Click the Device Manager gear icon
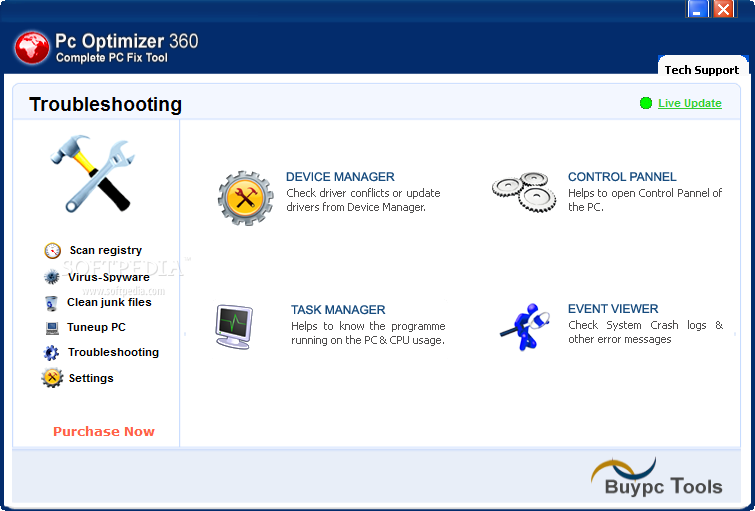Viewport: 755px width, 511px height. pos(246,198)
